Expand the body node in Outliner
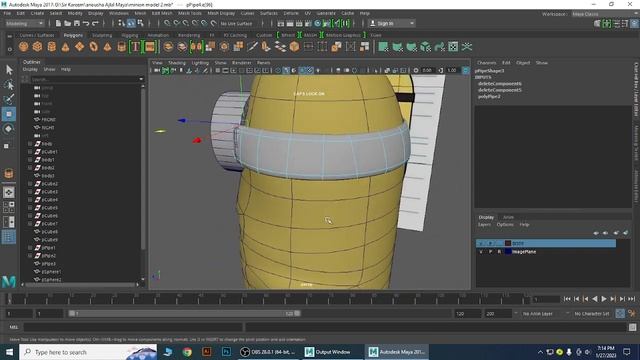Image resolution: width=640 pixels, height=360 pixels. (30, 144)
